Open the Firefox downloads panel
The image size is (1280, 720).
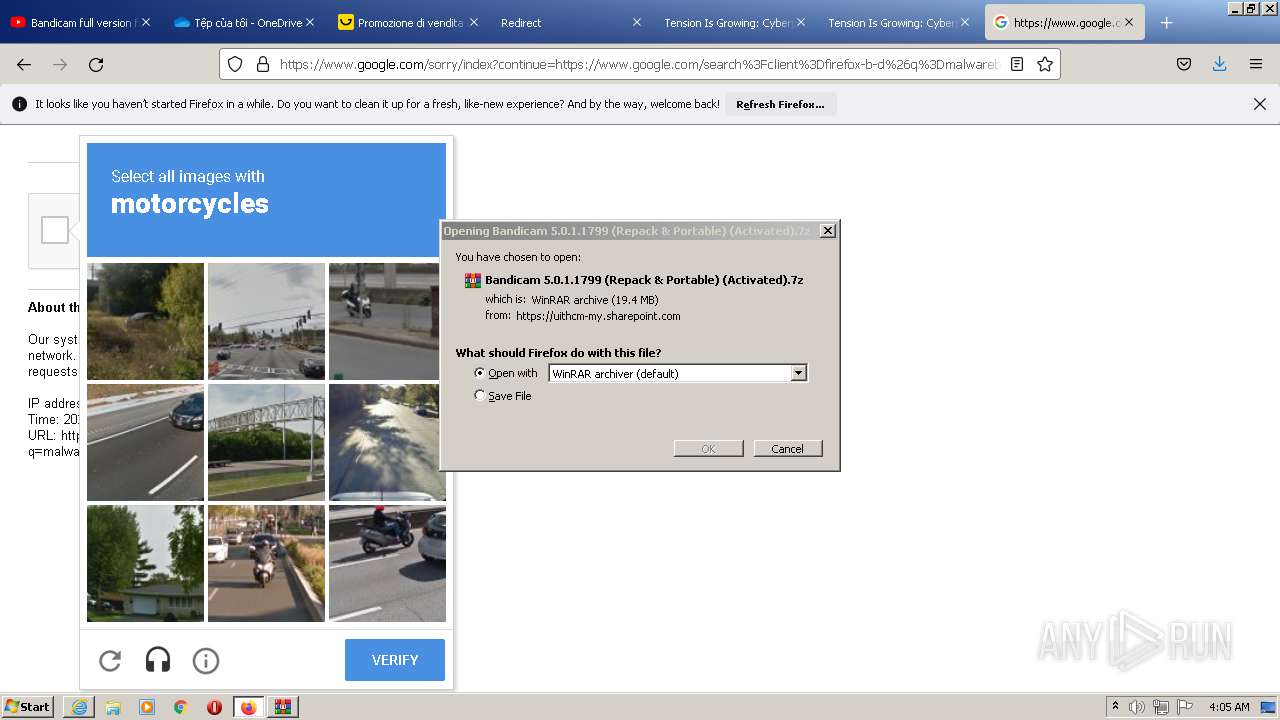(1220, 64)
